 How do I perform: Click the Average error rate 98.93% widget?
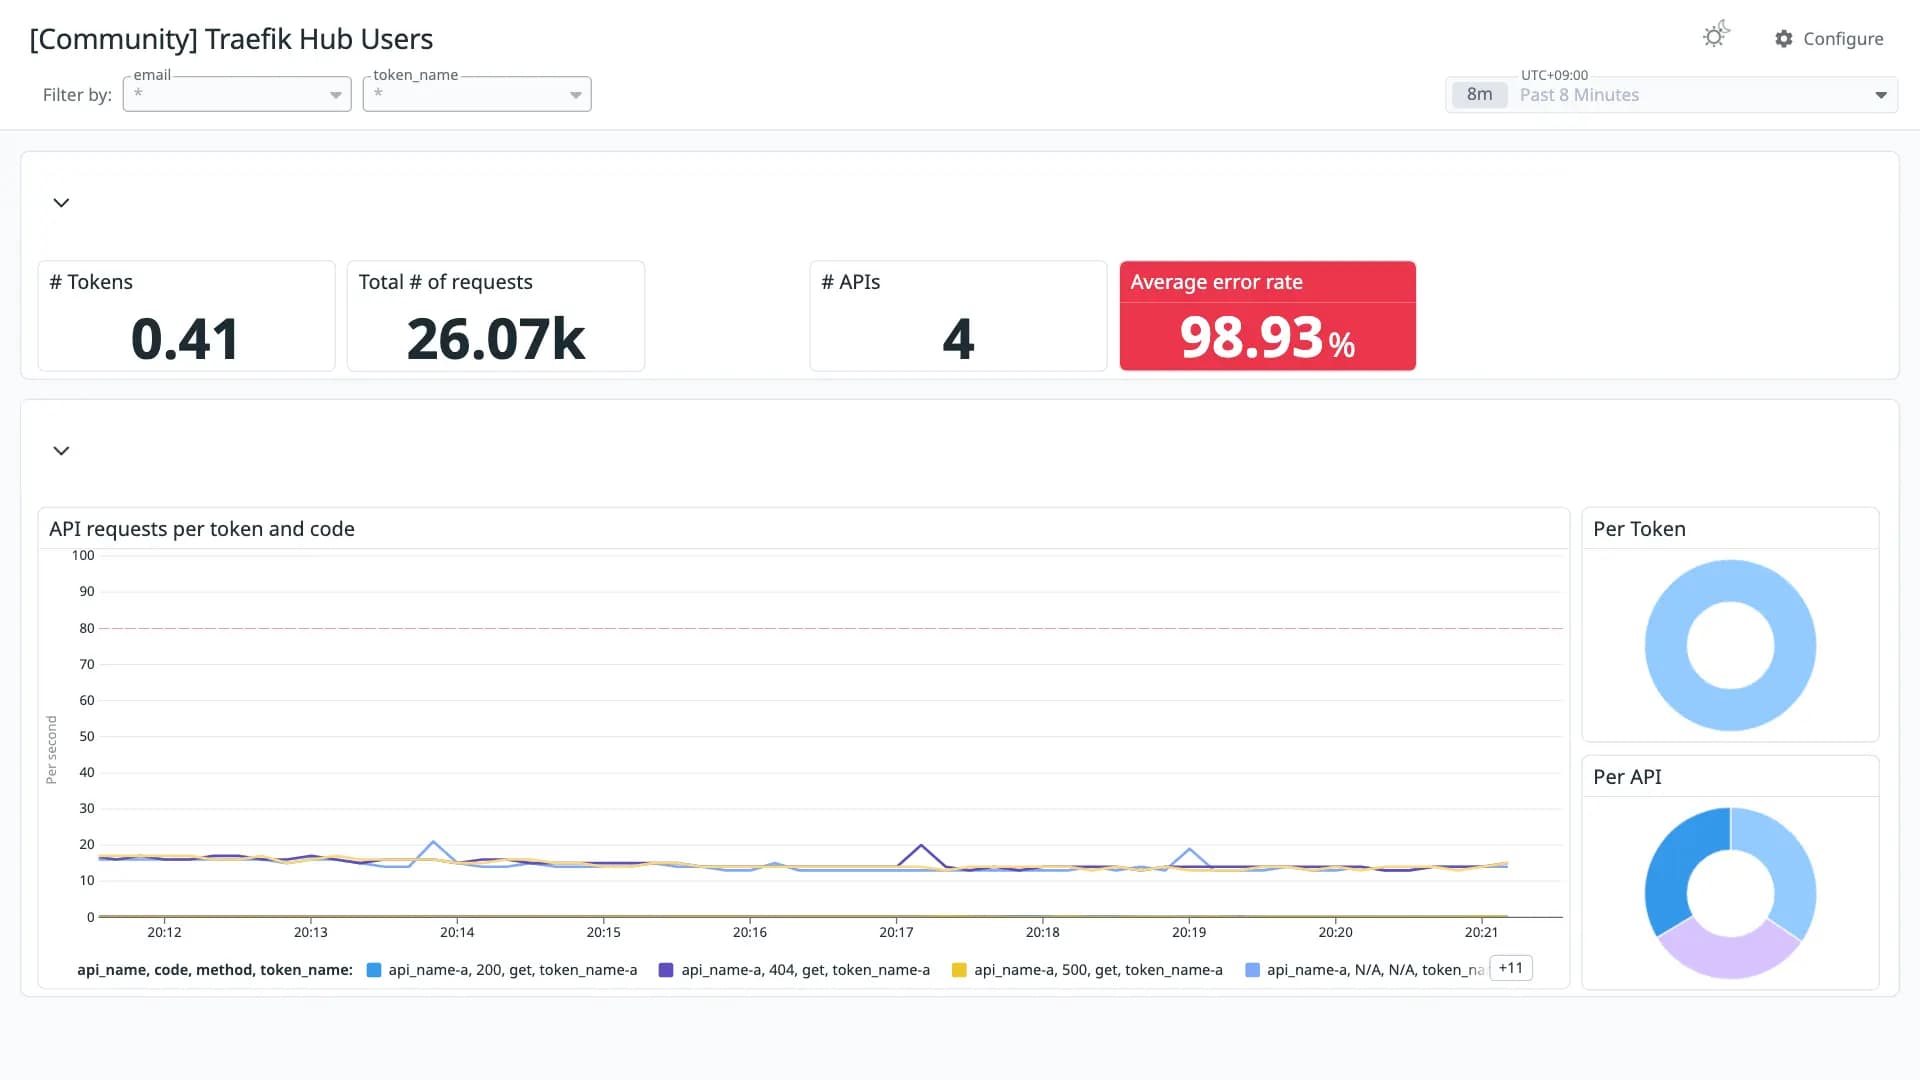[x=1267, y=316]
